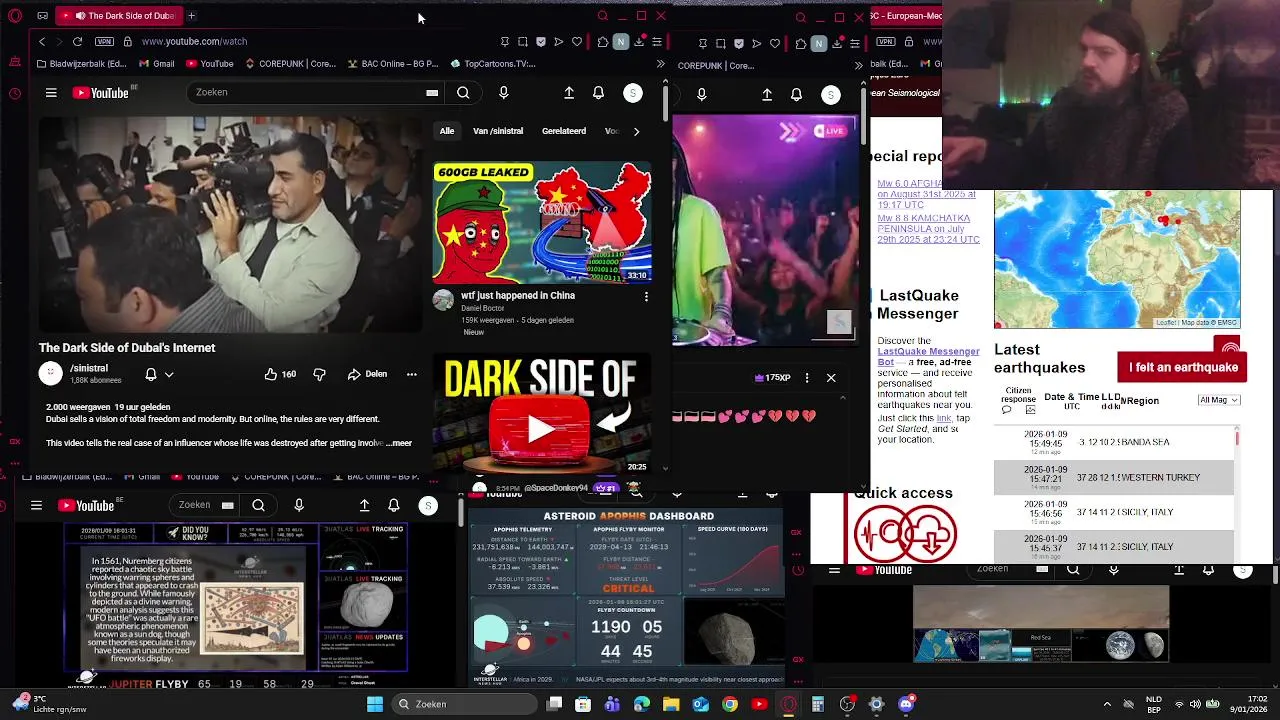The width and height of the screenshot is (1280, 720).
Task: Dislike the Dubai video
Action: point(319,374)
